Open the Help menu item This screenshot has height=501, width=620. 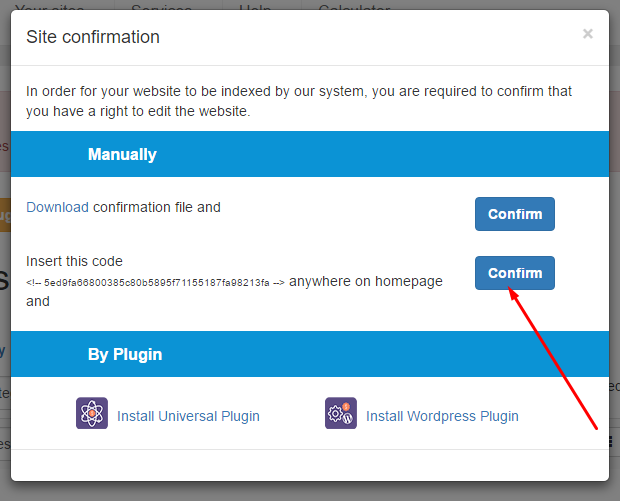pyautogui.click(x=255, y=7)
